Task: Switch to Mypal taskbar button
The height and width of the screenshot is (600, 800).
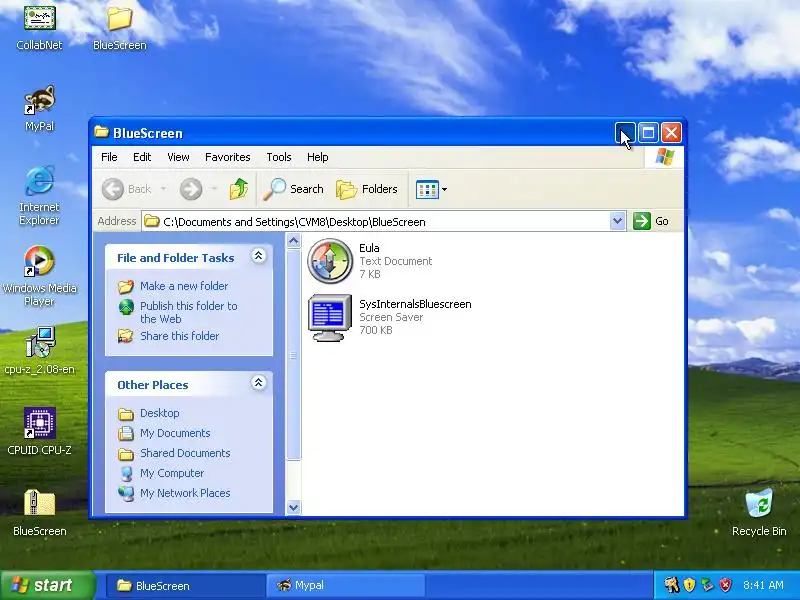Action: pyautogui.click(x=345, y=585)
